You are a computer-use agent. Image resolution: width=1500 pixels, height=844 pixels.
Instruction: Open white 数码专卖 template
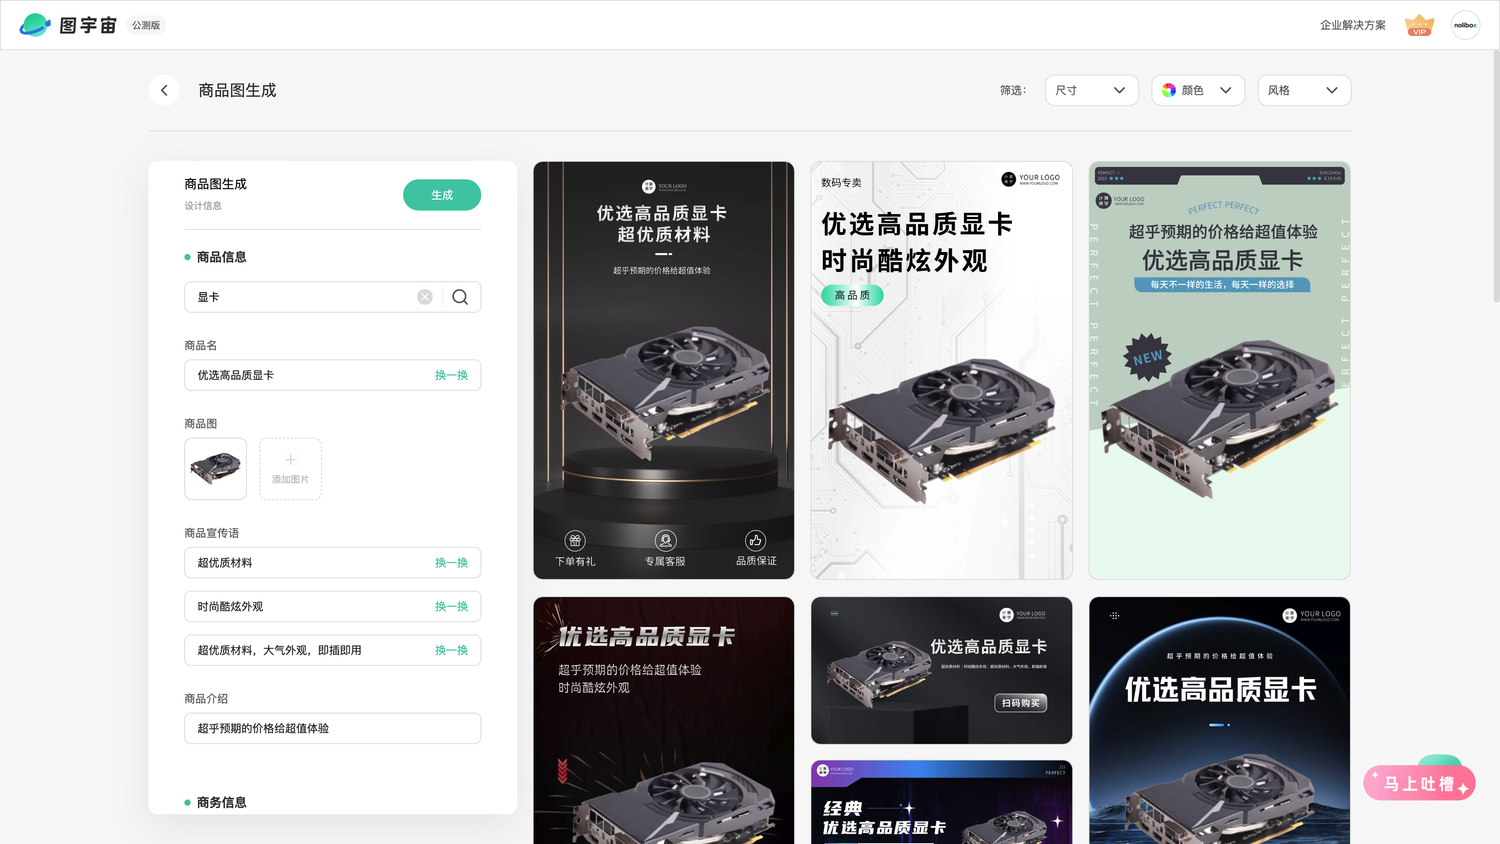click(941, 370)
